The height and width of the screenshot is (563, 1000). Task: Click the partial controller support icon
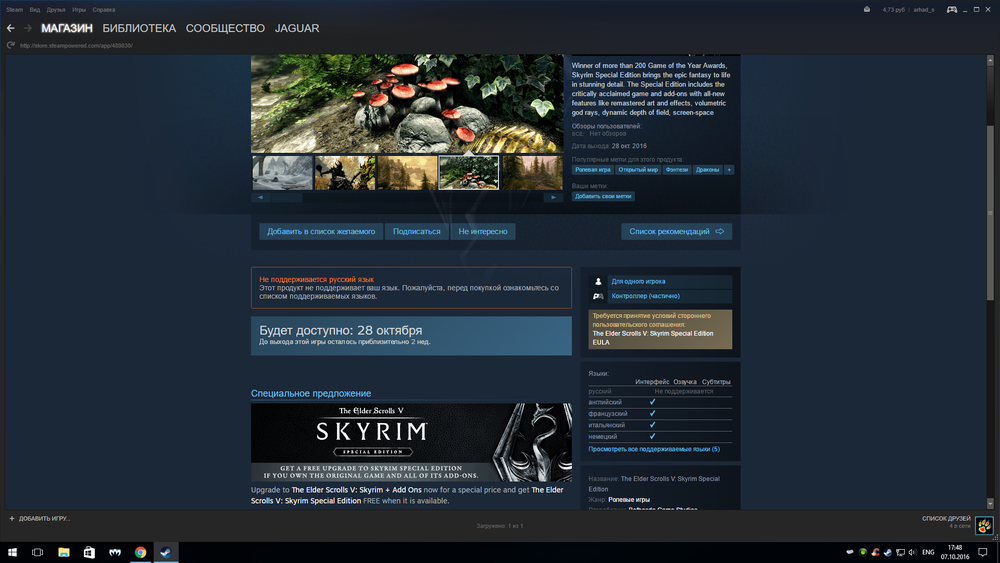pos(598,296)
